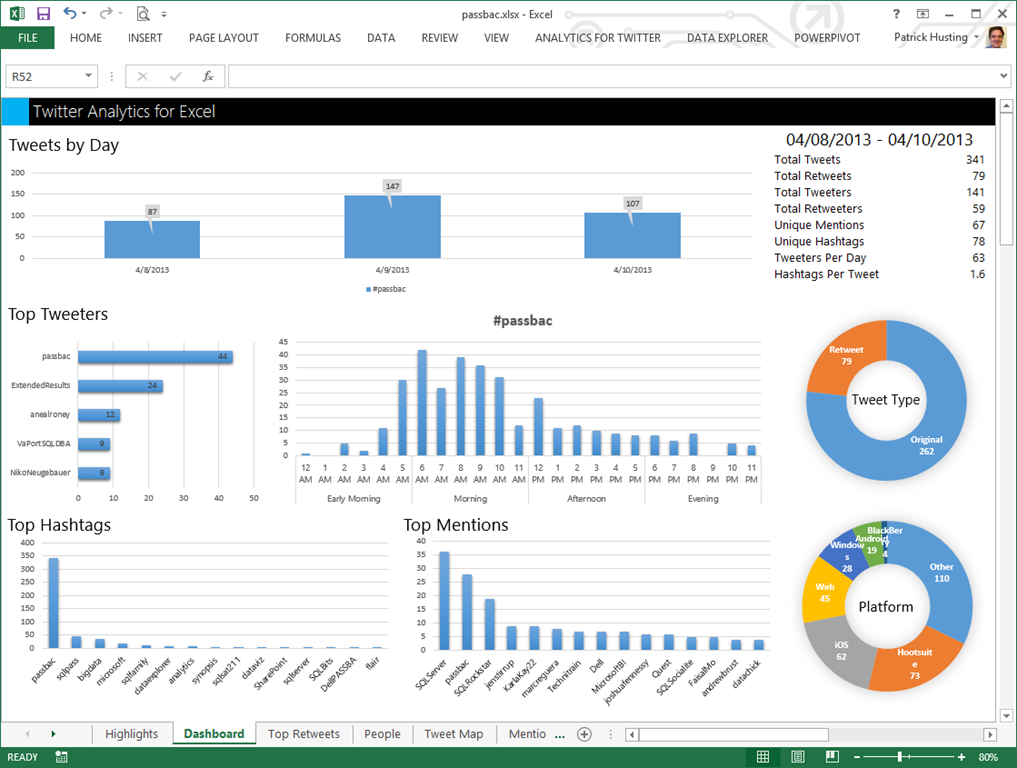The image size is (1017, 768).
Task: Click the horizontal scrollbar thumb
Action: [x=734, y=734]
